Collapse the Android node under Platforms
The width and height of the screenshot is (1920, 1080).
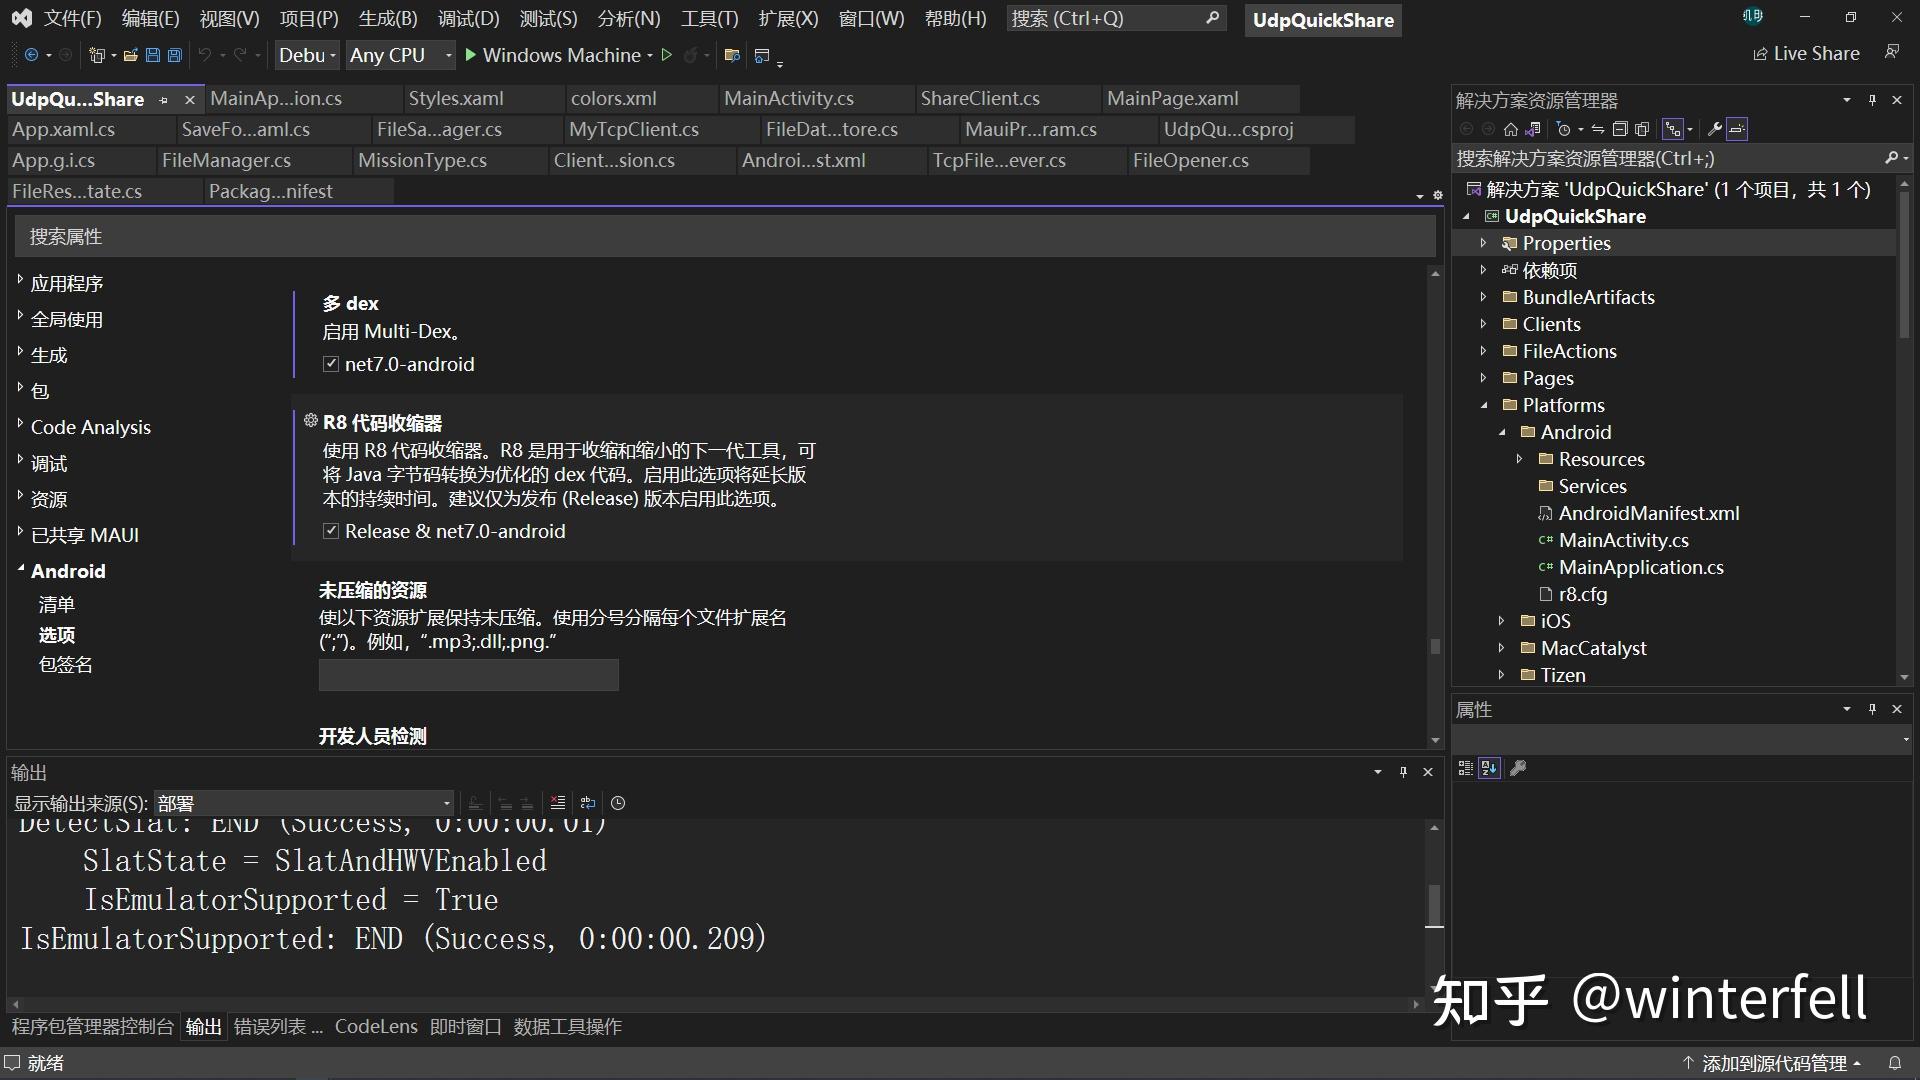coord(1503,432)
